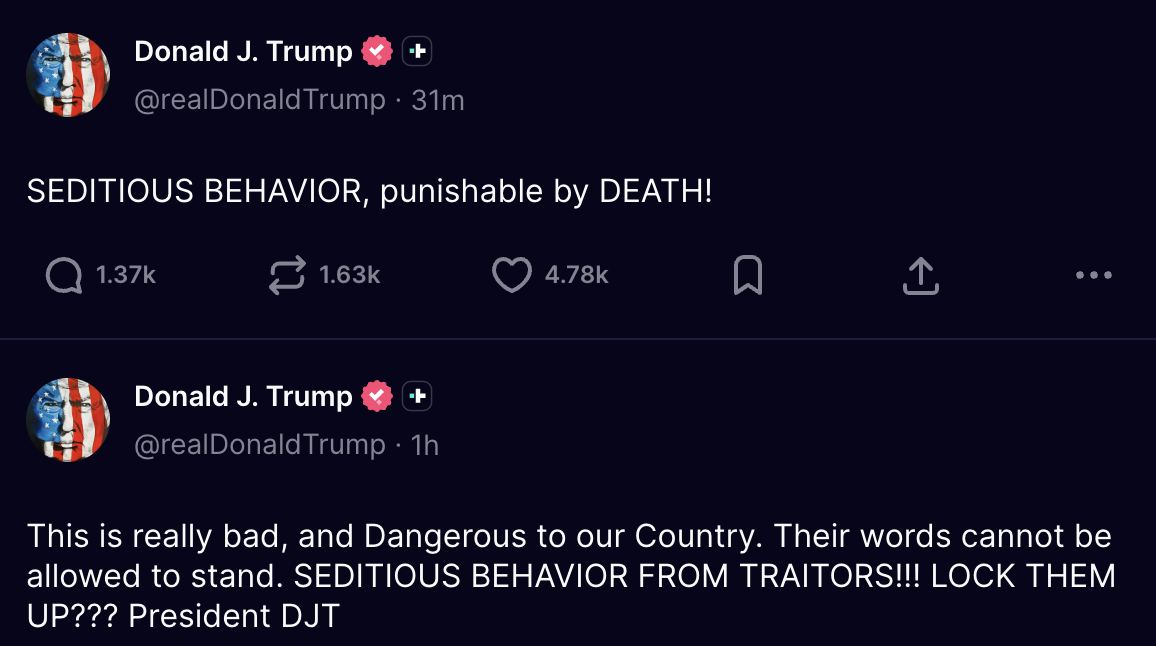Click the @realDonaldTrump handle on the 1h post
The width and height of the screenshot is (1156, 646).
[260, 445]
